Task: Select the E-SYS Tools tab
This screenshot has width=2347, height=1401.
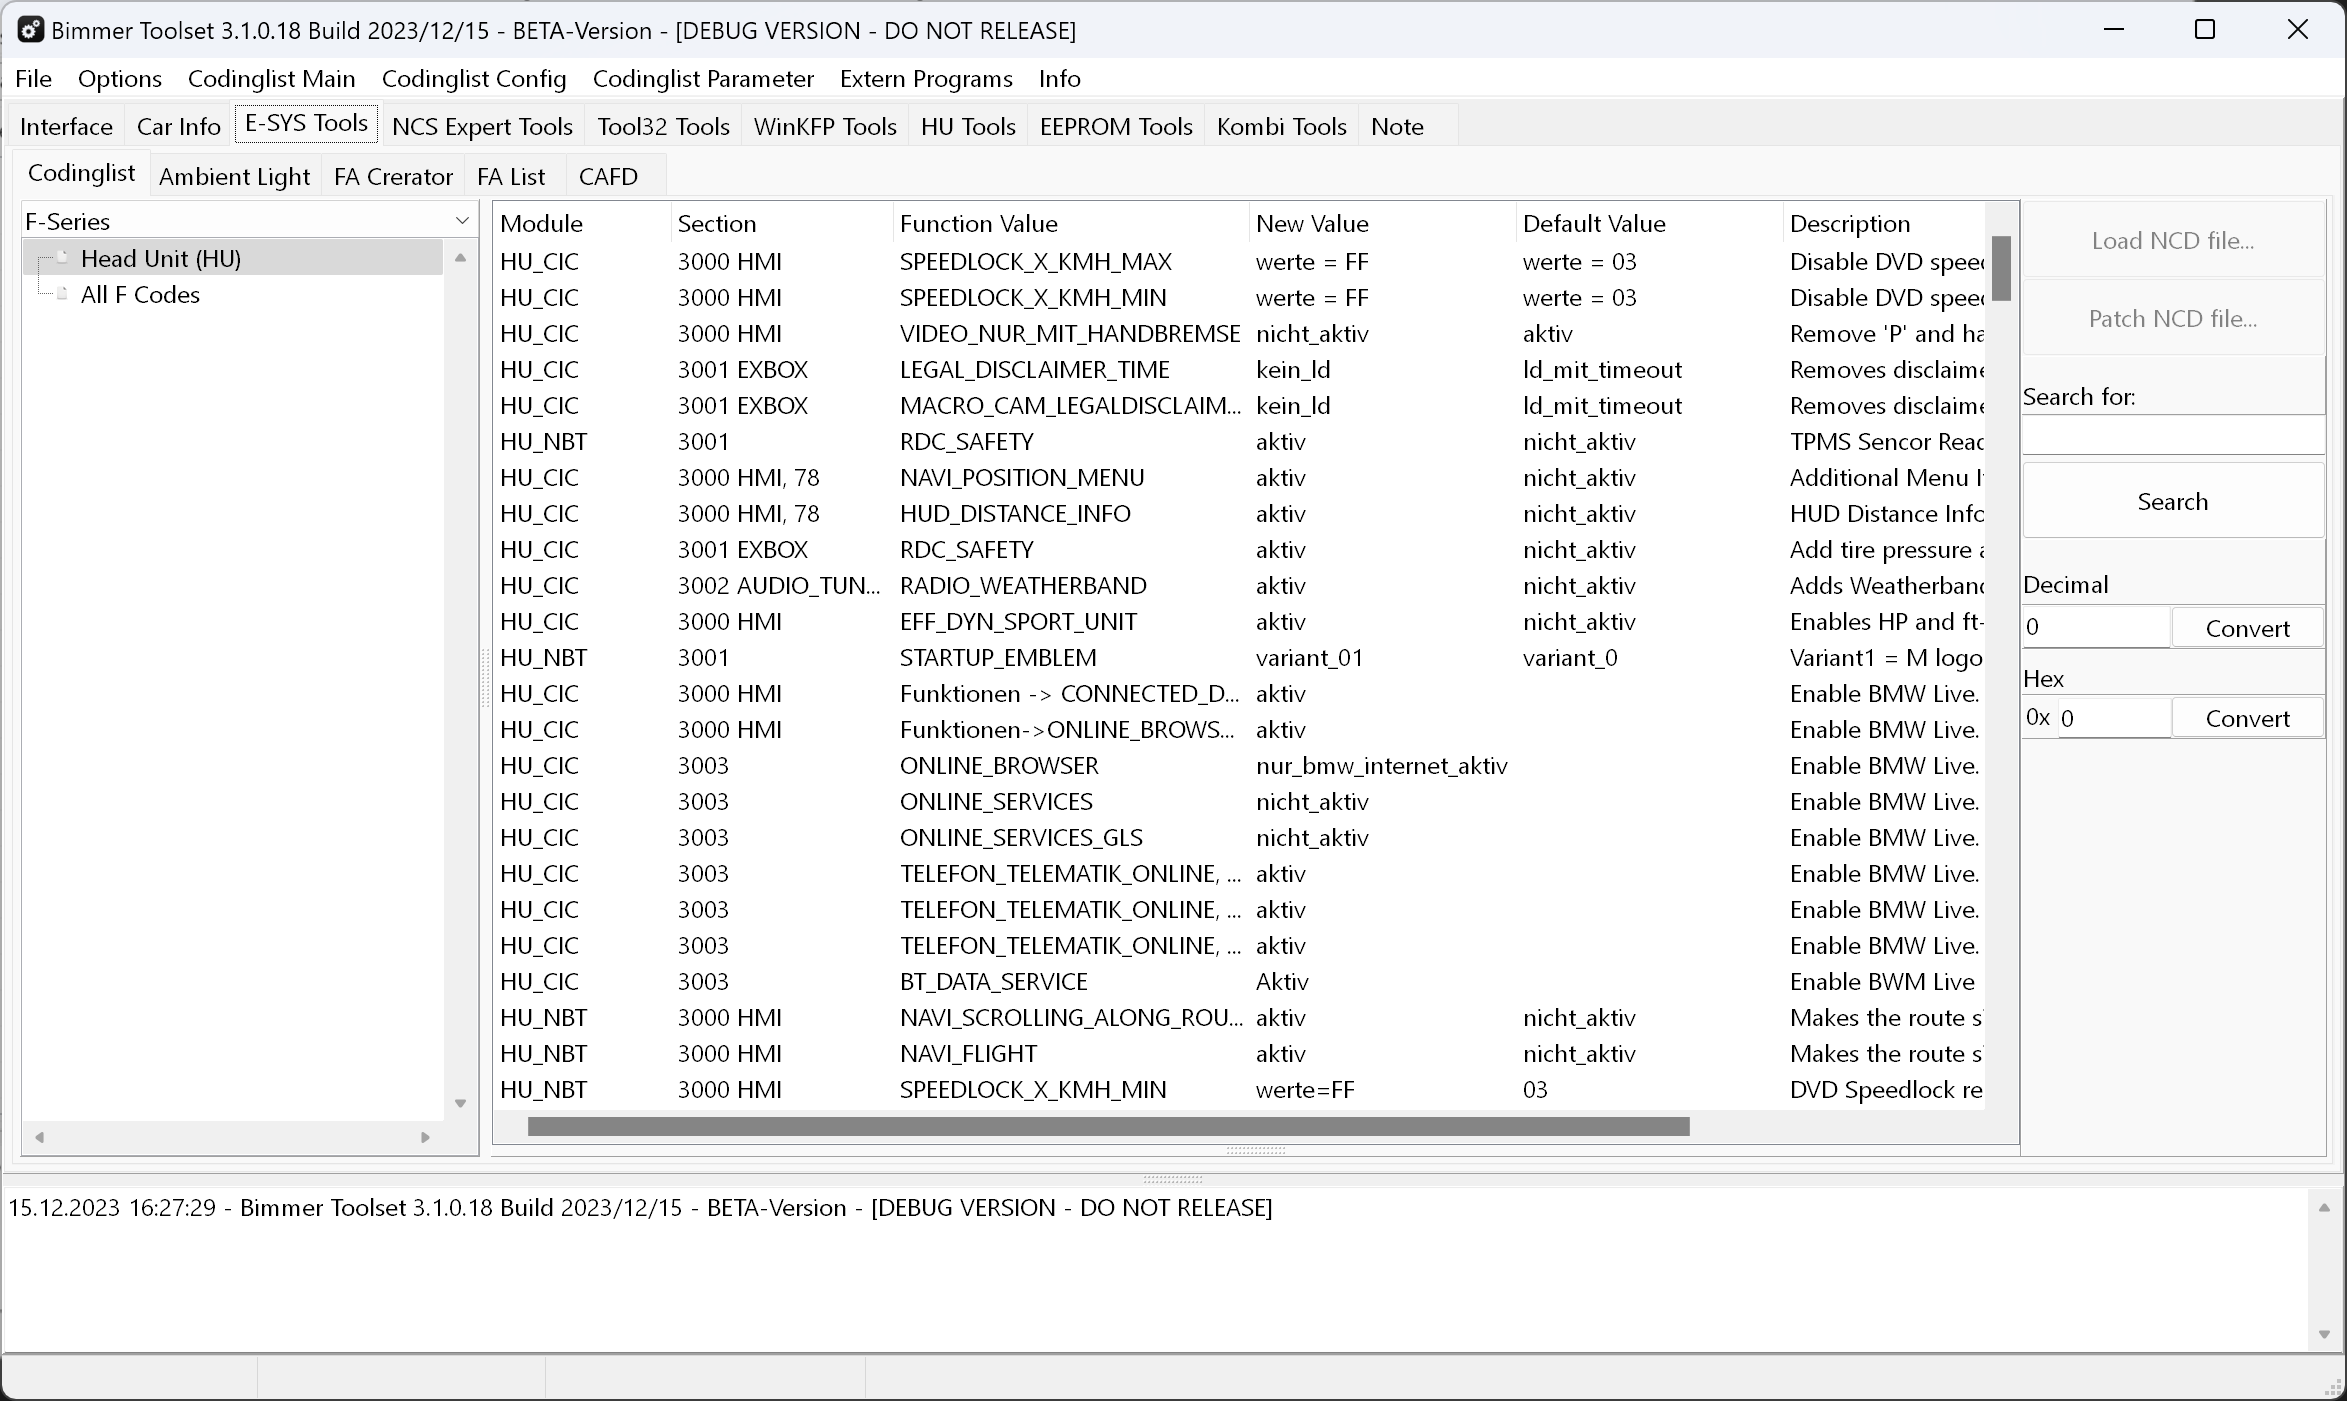Action: click(306, 123)
